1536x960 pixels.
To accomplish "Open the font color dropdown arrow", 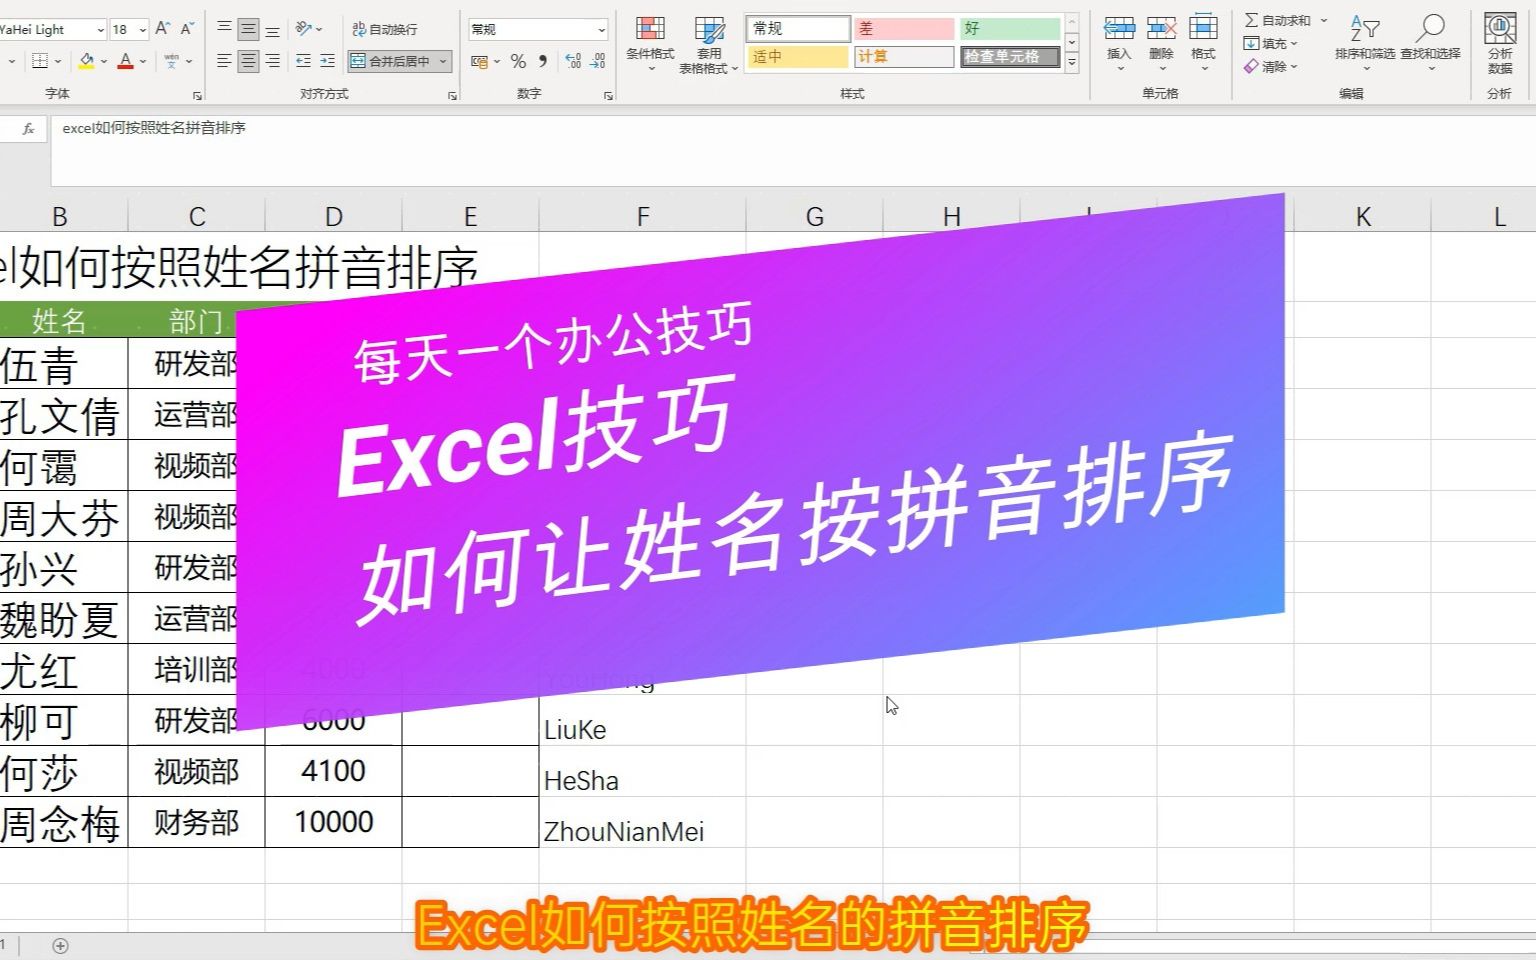I will pyautogui.click(x=143, y=61).
